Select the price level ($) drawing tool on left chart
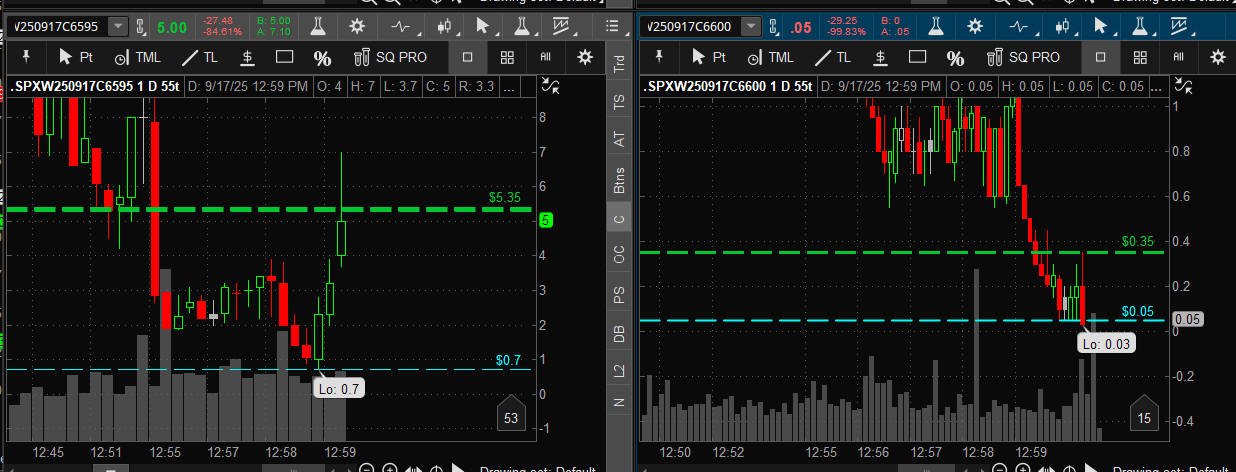Screen dimensions: 1236x472 [249, 58]
